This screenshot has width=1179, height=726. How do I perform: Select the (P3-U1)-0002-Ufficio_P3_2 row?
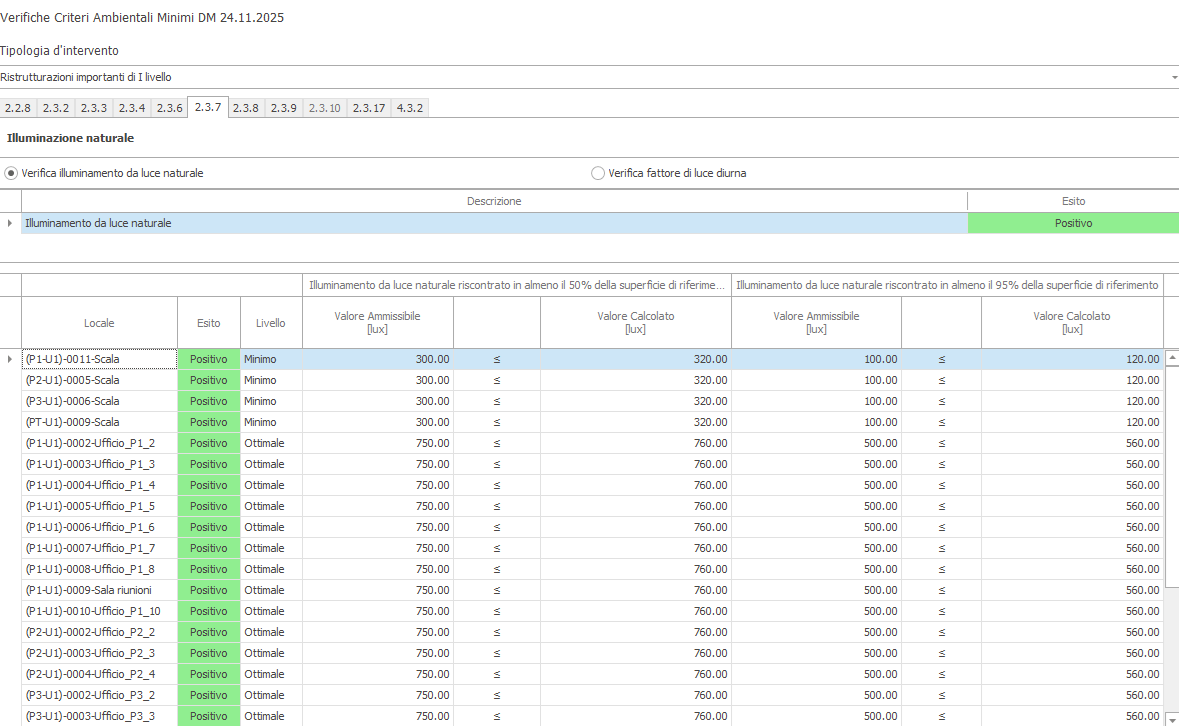(90, 695)
